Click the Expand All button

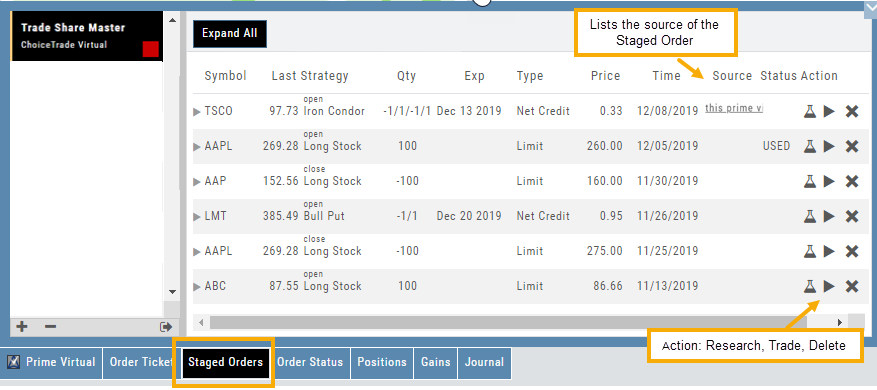click(230, 34)
